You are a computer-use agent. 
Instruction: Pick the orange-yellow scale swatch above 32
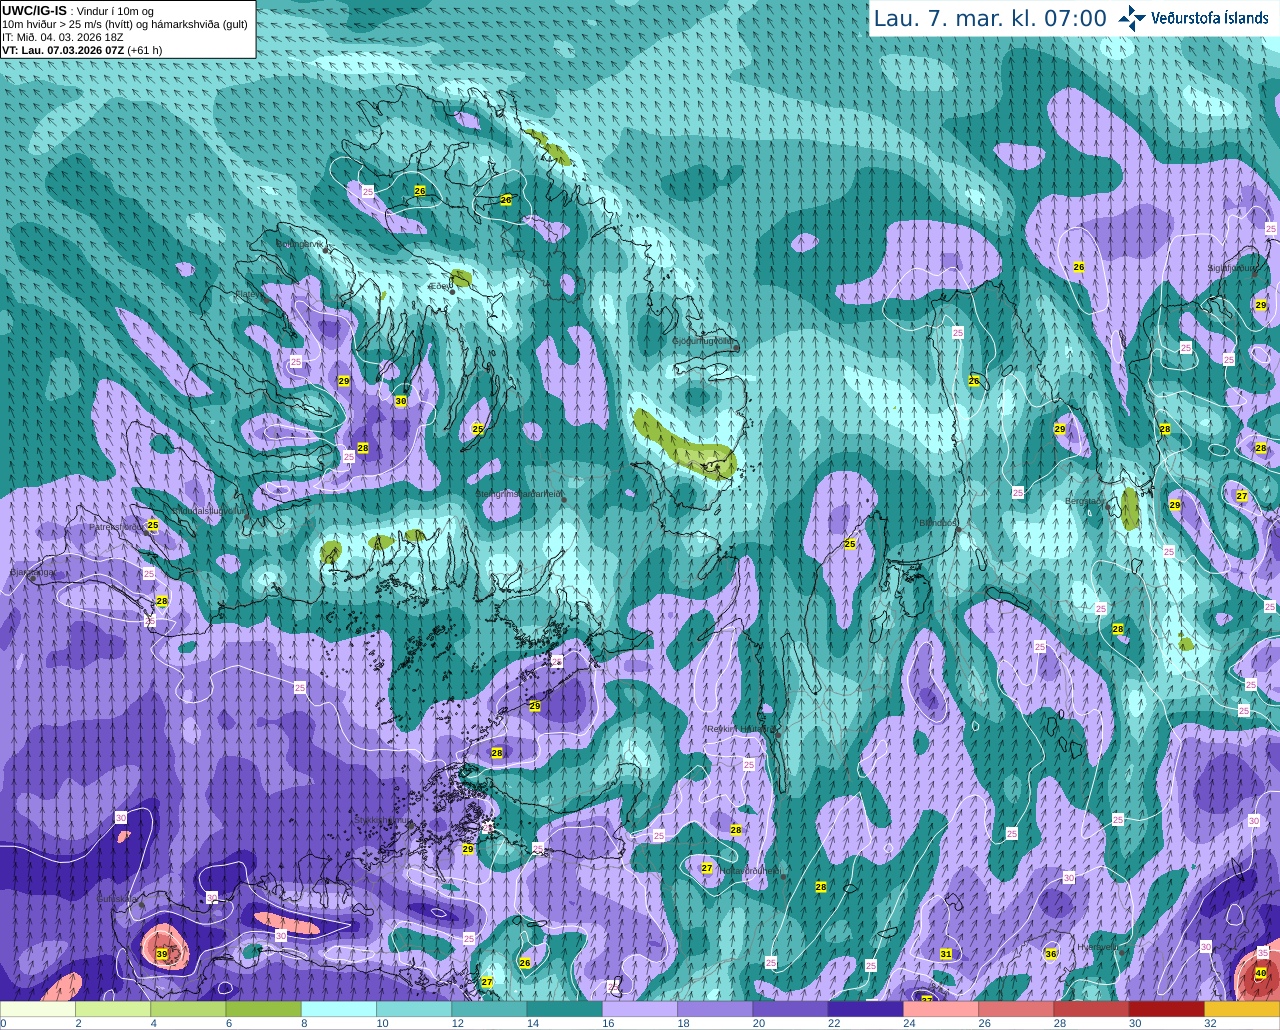[1241, 1009]
